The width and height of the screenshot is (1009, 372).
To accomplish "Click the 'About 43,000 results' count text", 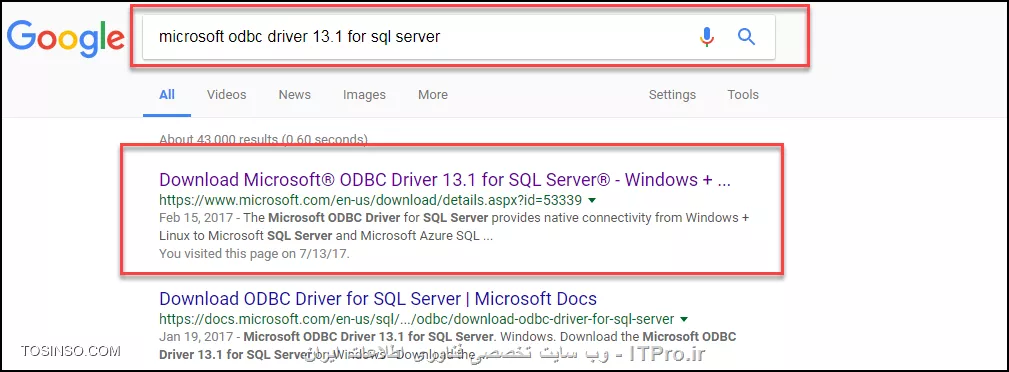I will 264,139.
